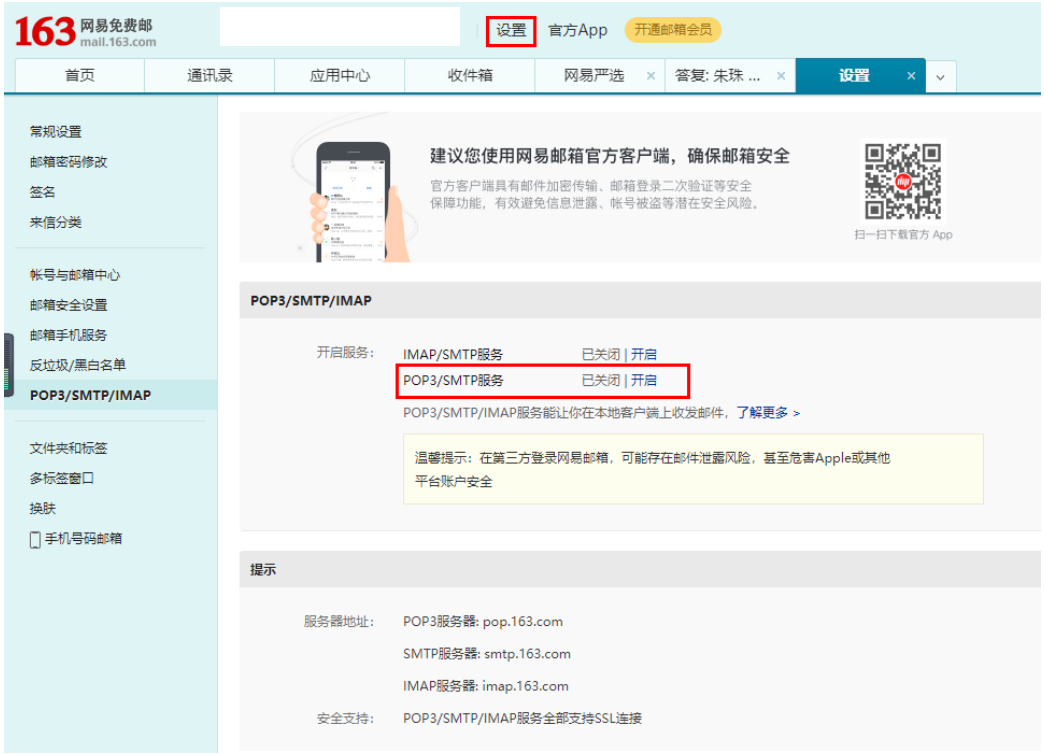Image resolution: width=1044 pixels, height=755 pixels.
Task: Click the 163 NetEase mail logo
Action: 85,31
